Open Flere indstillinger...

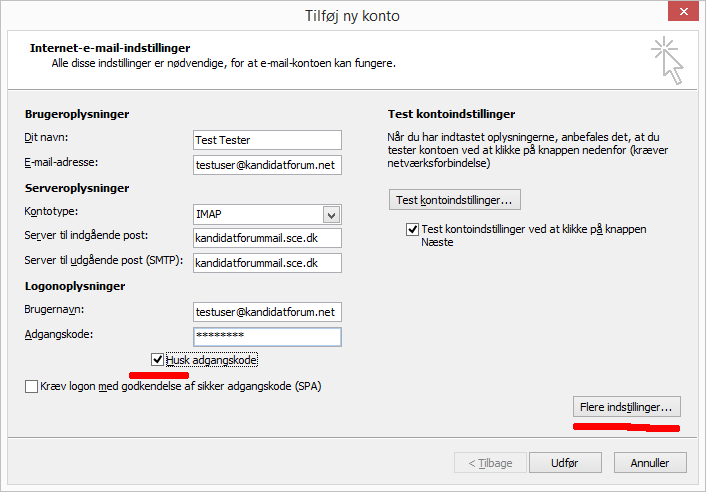click(x=626, y=407)
